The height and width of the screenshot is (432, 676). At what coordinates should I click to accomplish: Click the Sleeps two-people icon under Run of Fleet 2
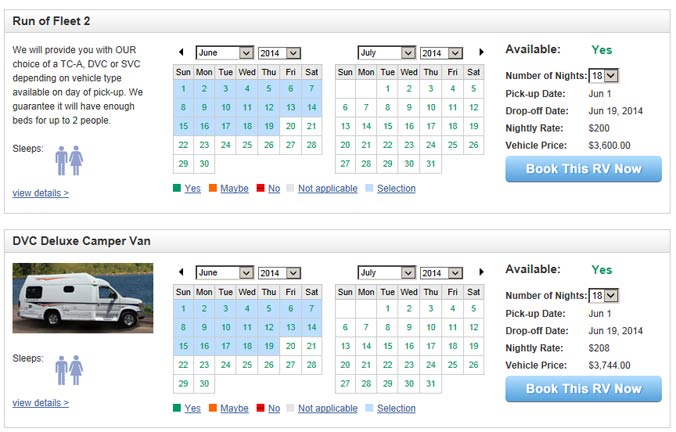pyautogui.click(x=69, y=160)
